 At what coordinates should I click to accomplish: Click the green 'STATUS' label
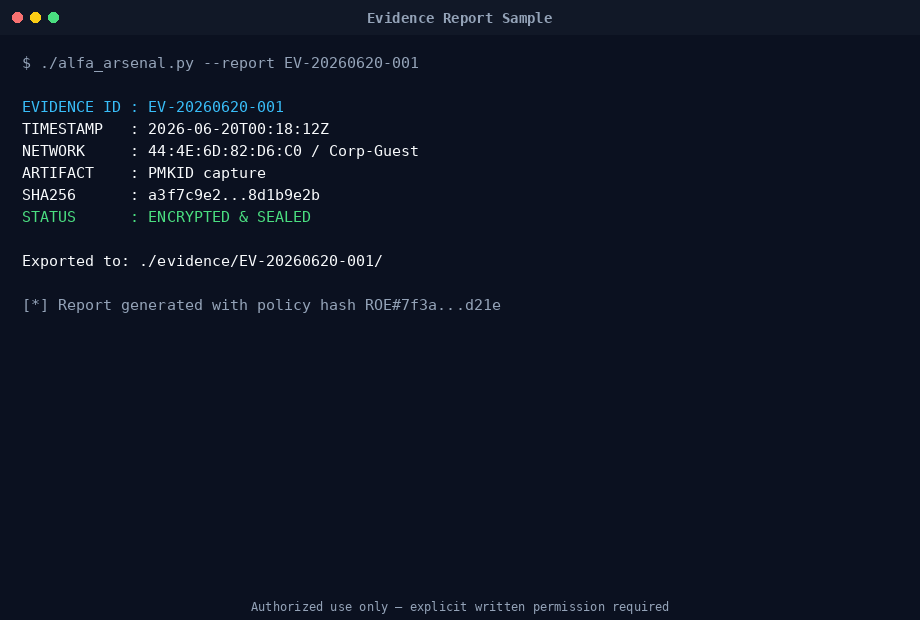pyautogui.click(x=49, y=217)
